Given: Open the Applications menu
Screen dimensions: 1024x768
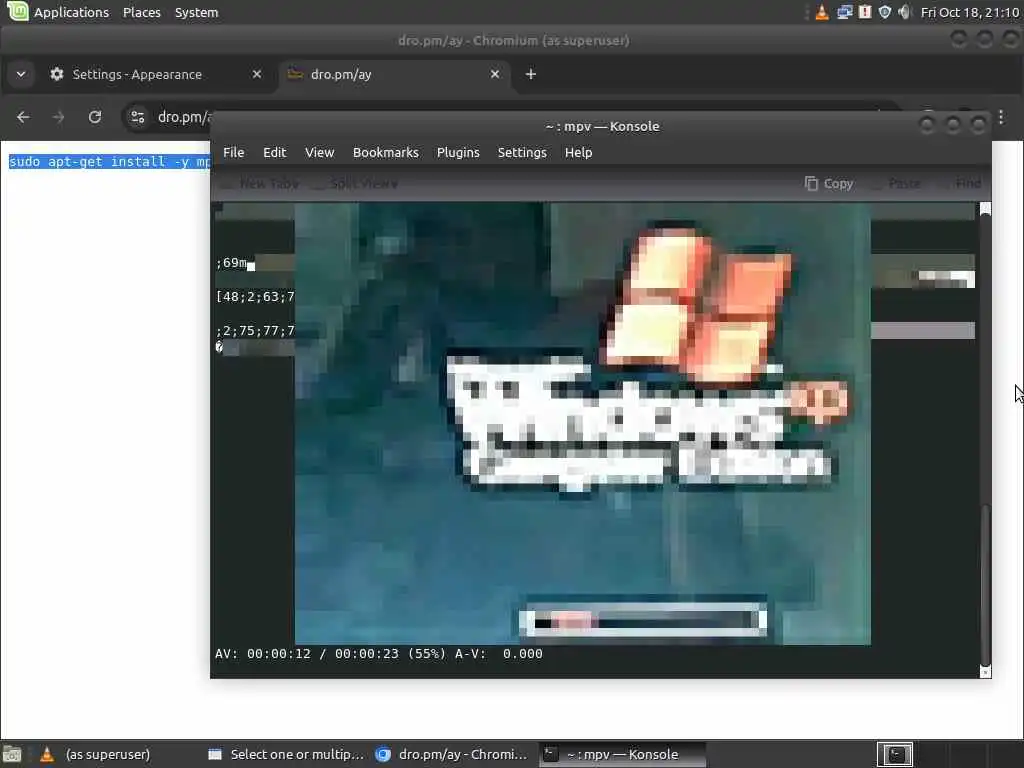Looking at the screenshot, I should (71, 12).
